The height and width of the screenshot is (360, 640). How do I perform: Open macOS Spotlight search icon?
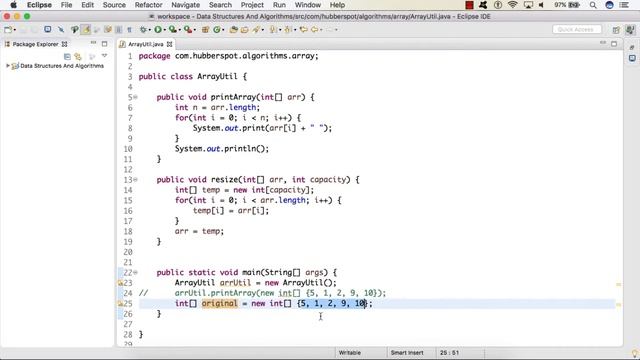click(593, 5)
